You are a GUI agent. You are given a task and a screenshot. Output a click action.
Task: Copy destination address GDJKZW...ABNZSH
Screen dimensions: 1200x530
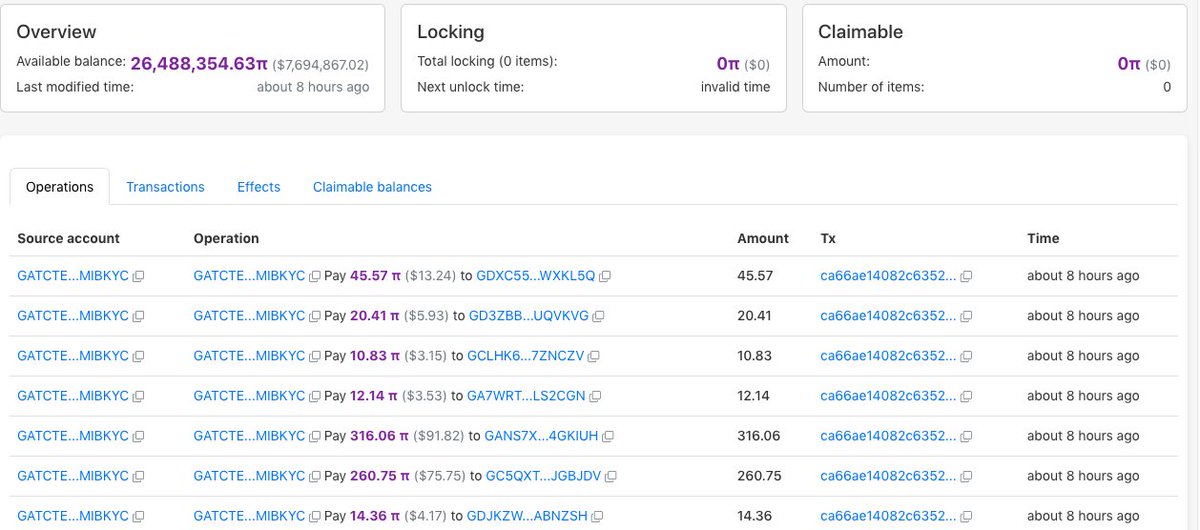tap(596, 516)
